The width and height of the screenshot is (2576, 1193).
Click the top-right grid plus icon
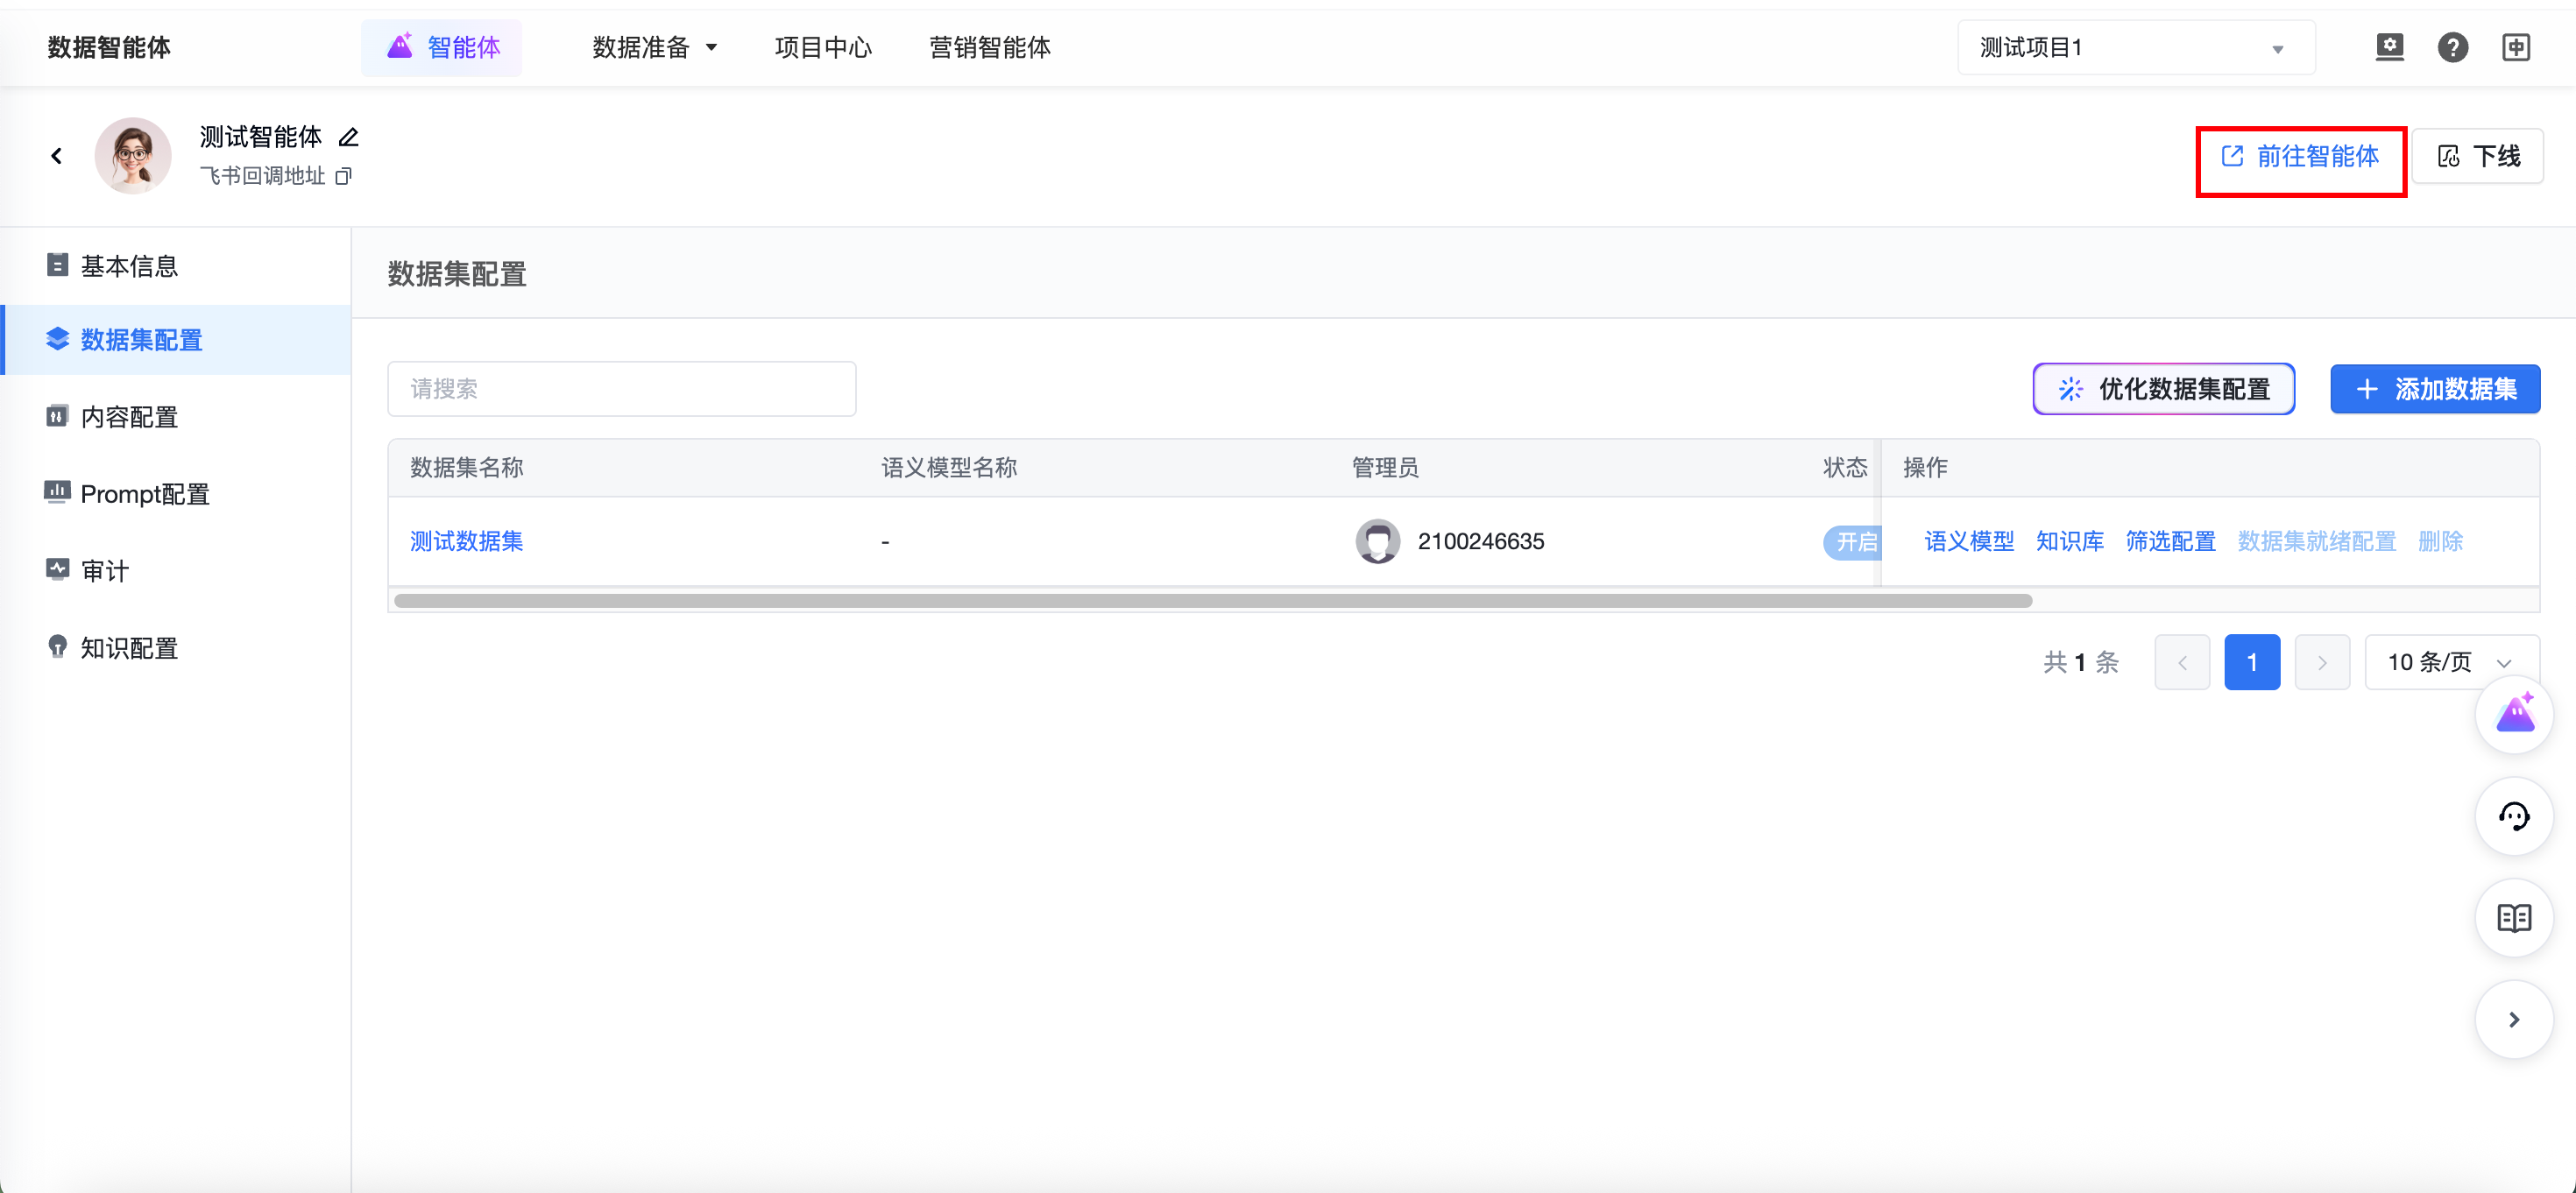point(2516,47)
